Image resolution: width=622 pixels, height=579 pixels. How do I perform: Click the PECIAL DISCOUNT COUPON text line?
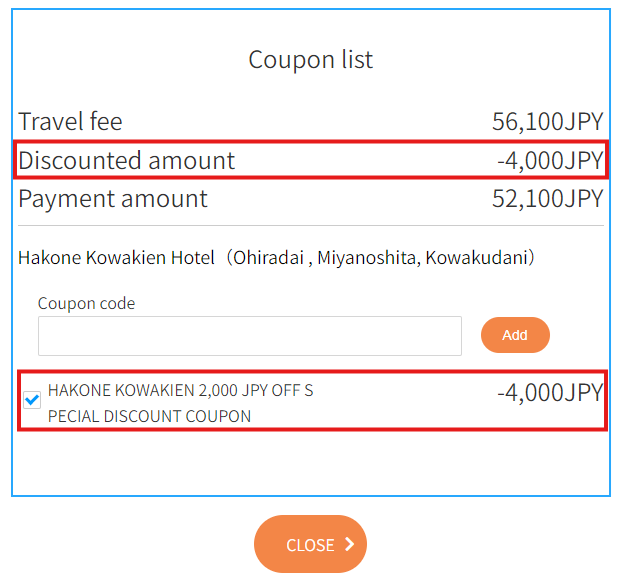pos(149,416)
